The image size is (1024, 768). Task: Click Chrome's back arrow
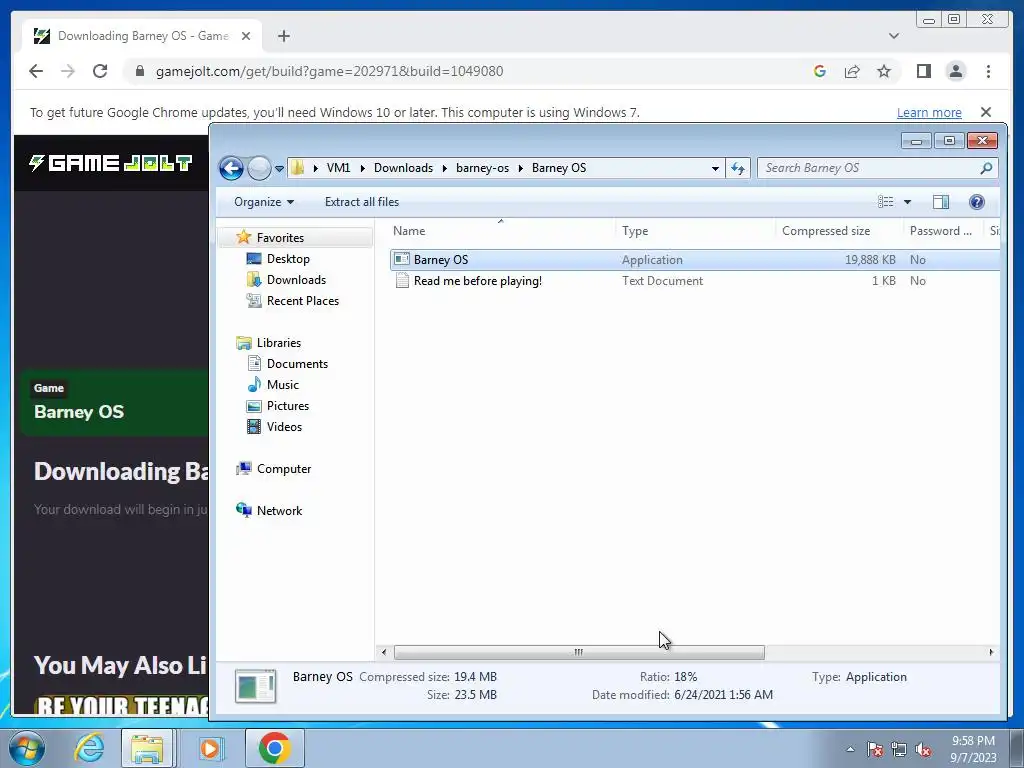coord(36,71)
